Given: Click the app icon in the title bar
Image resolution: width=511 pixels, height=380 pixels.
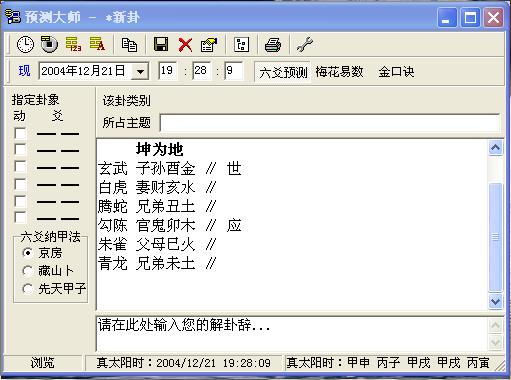Looking at the screenshot, I should (13, 17).
